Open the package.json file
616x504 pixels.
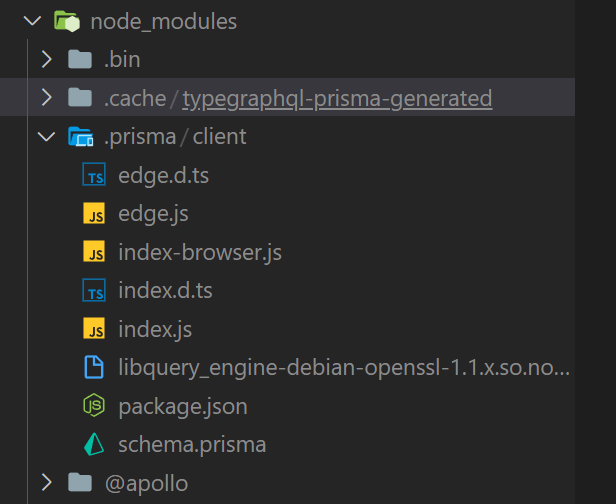183,407
